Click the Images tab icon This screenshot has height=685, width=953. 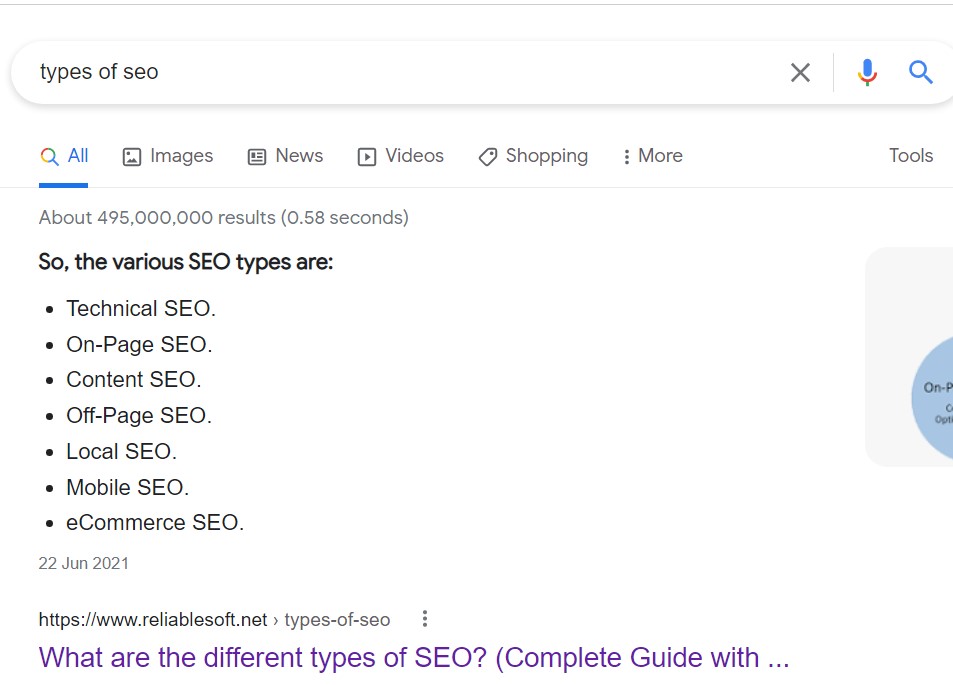[132, 156]
